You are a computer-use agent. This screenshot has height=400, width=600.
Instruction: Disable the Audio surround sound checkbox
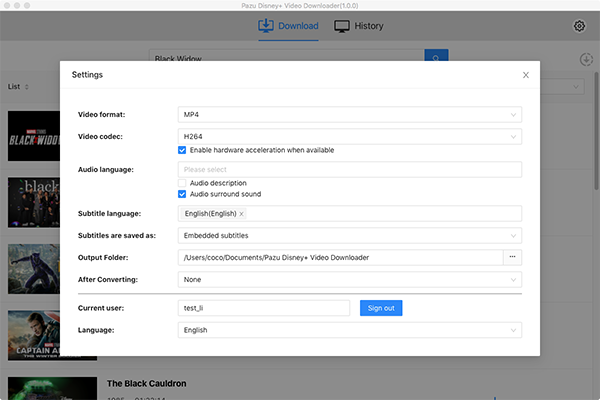[x=182, y=194]
